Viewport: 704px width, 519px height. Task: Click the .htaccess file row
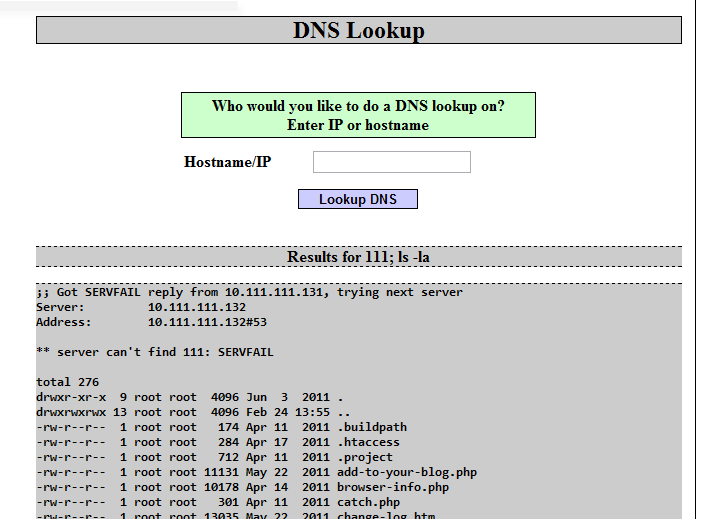218,442
